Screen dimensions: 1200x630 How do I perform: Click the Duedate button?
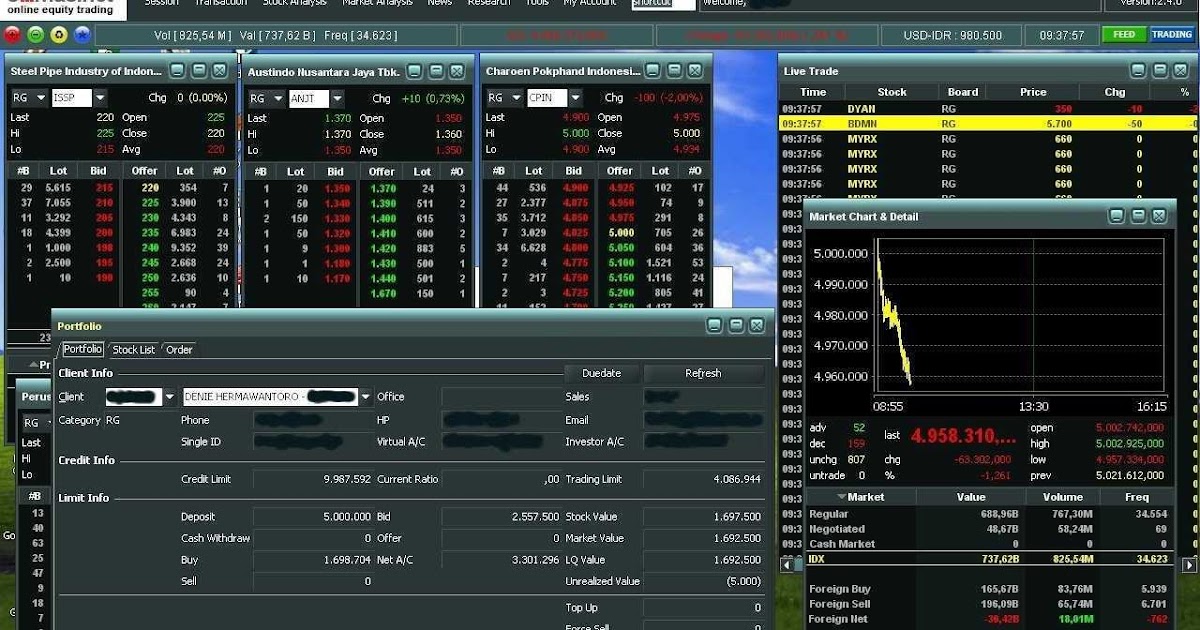[601, 373]
